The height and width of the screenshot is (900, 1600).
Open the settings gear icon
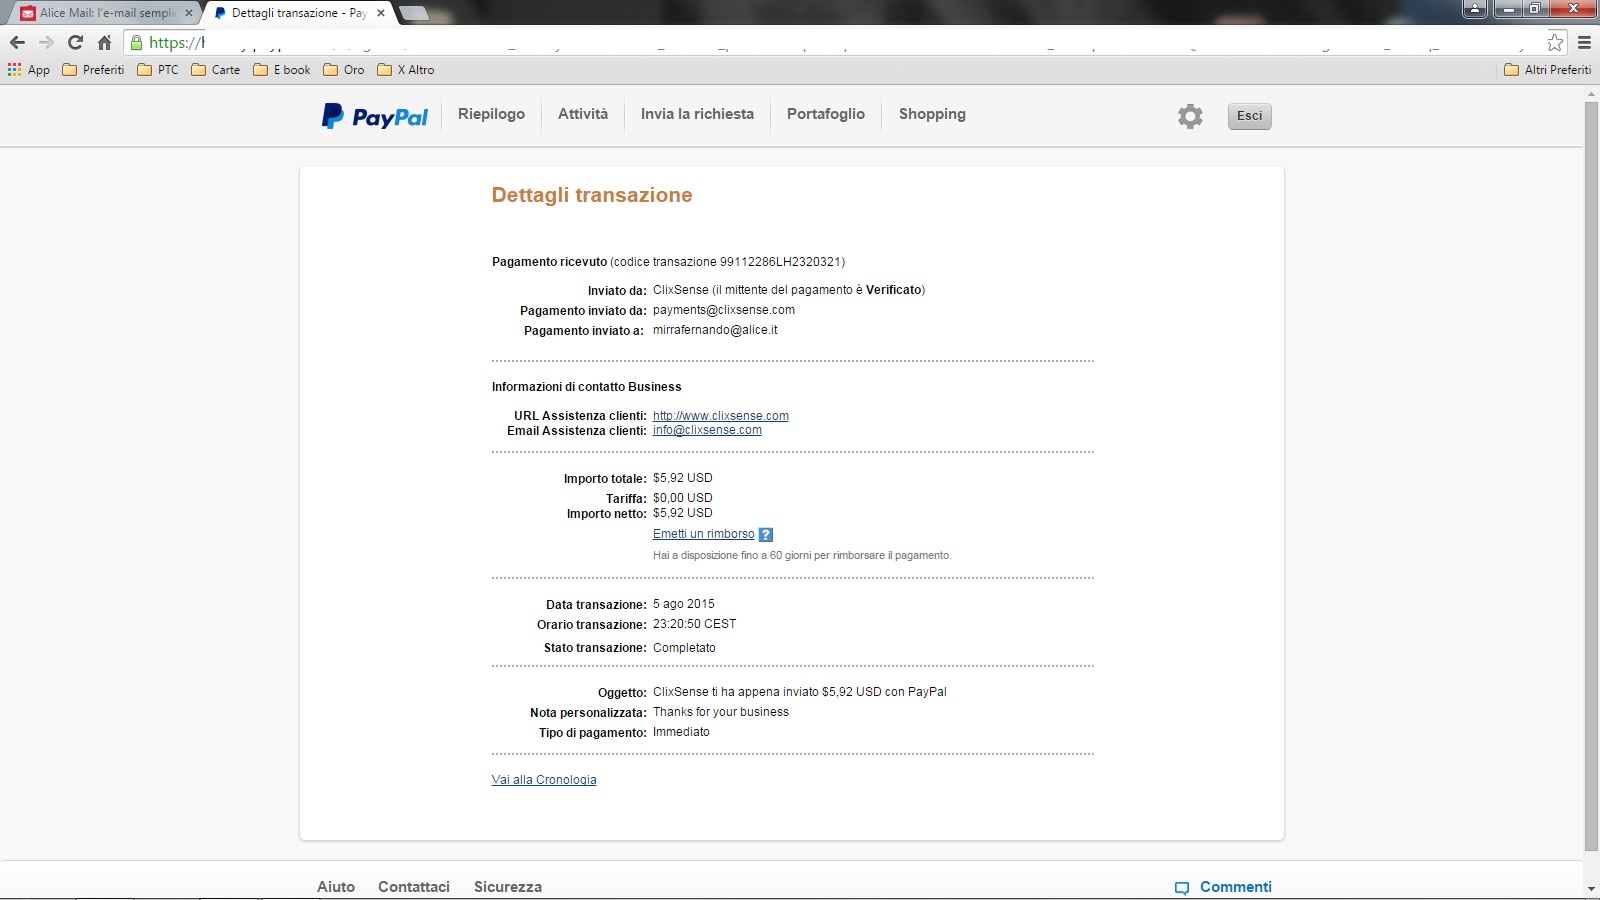pyautogui.click(x=1190, y=116)
